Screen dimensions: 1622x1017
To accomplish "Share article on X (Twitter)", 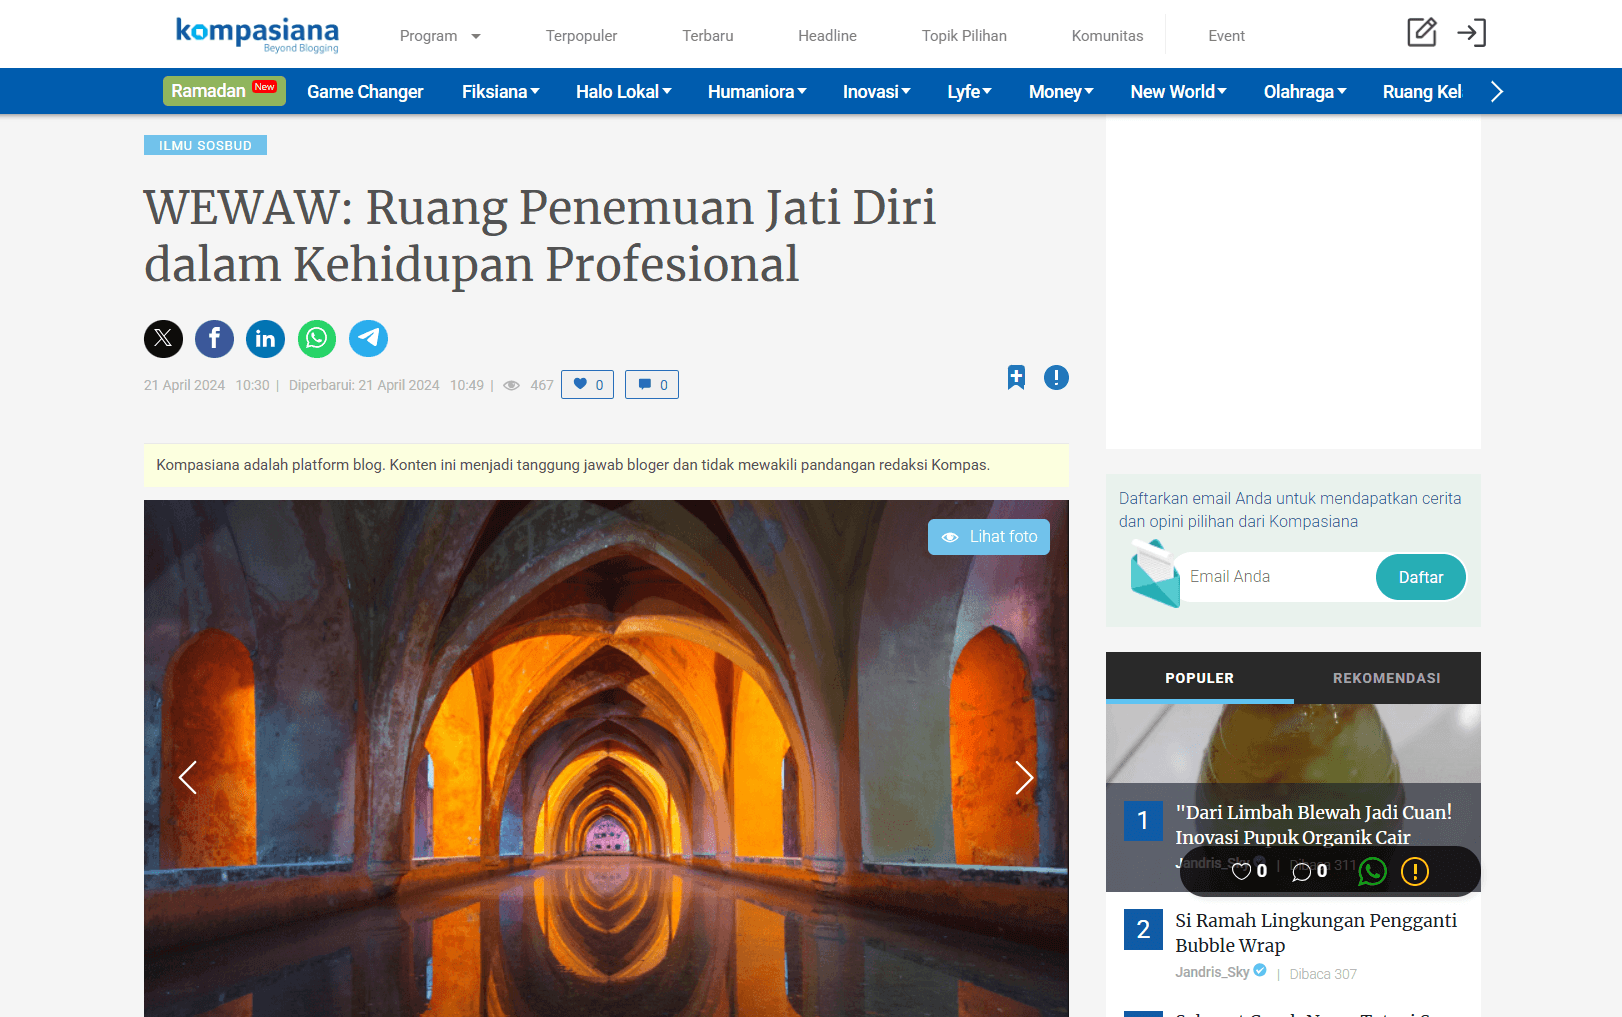I will click(x=163, y=339).
